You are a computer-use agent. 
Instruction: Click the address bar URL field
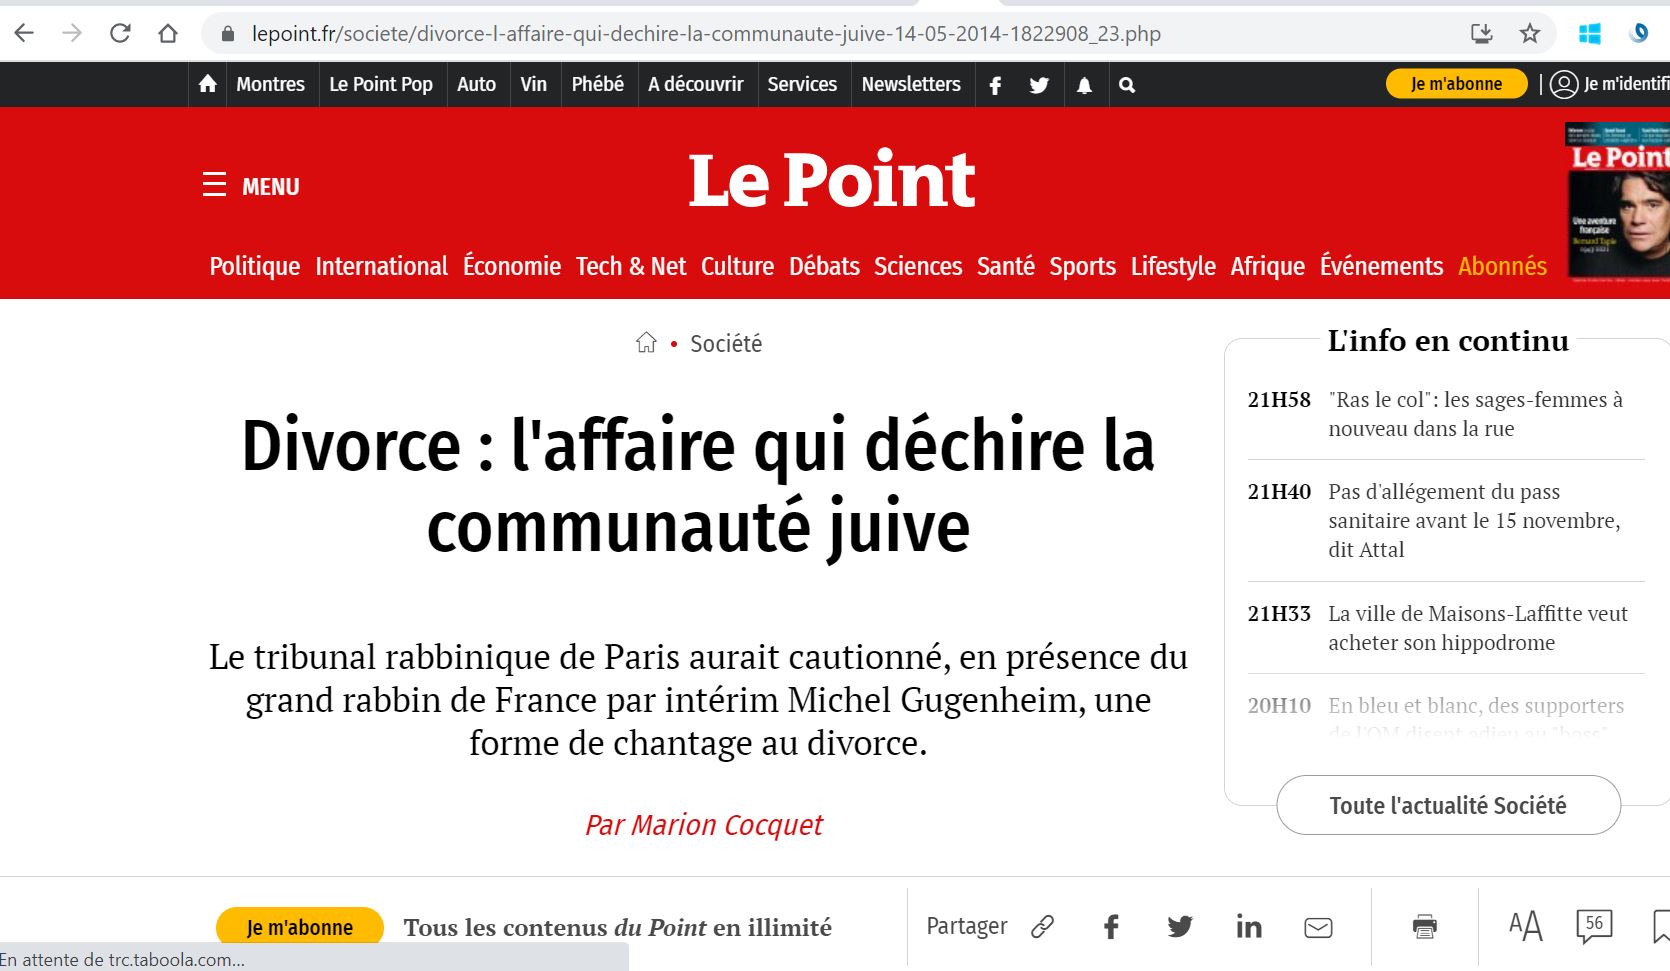[x=705, y=34]
